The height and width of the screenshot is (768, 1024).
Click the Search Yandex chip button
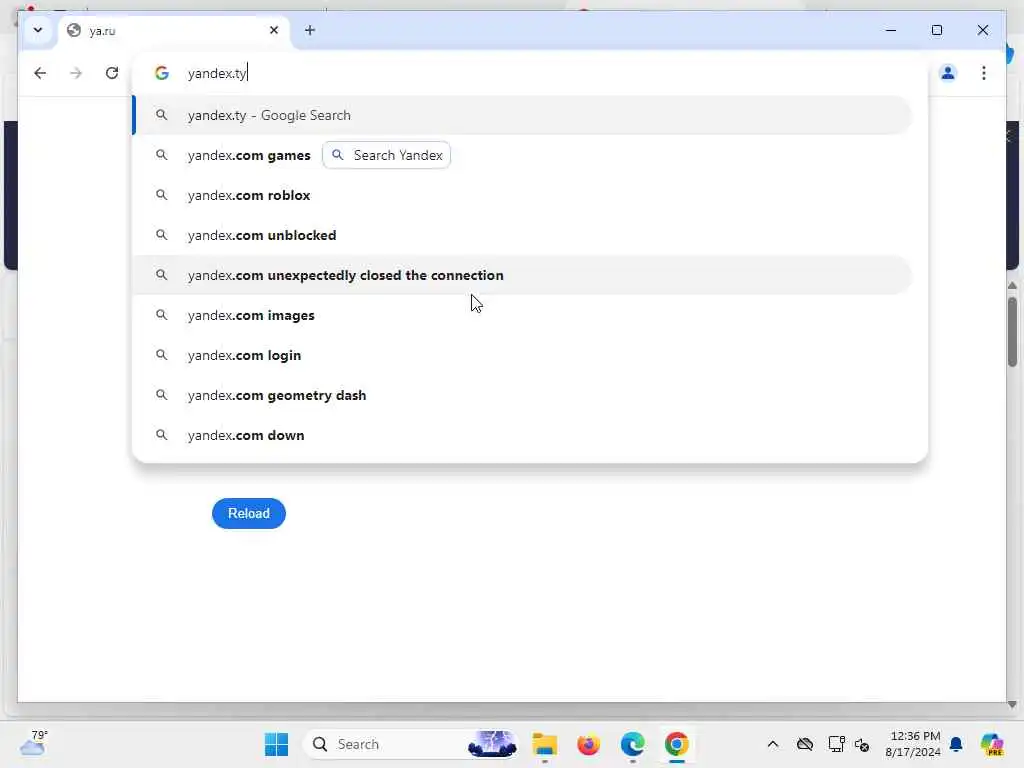point(386,155)
